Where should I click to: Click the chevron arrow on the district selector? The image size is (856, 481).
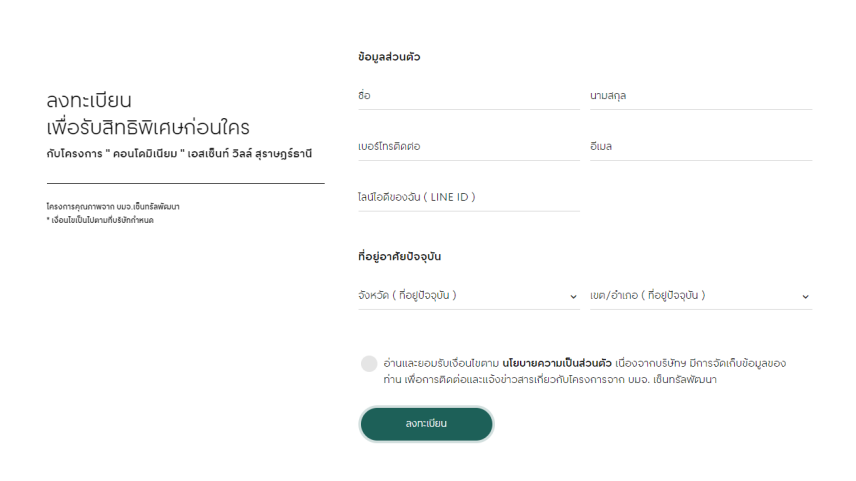[x=805, y=297]
